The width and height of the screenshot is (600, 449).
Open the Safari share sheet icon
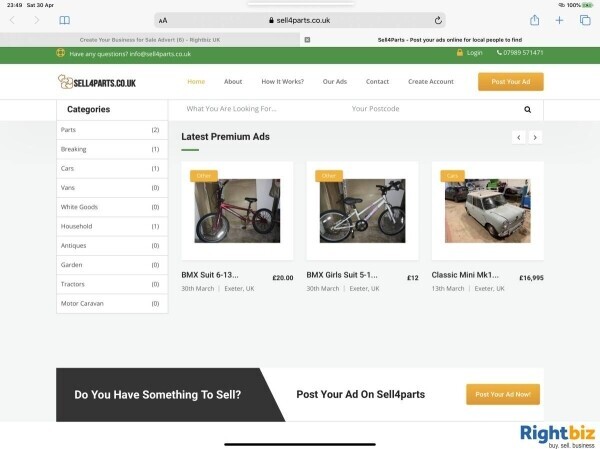tap(535, 20)
